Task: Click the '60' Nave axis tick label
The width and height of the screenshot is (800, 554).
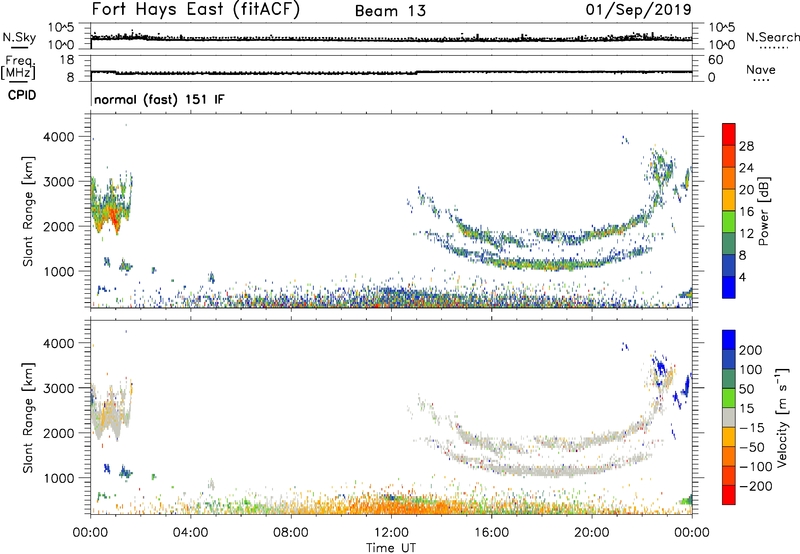Action: [716, 60]
